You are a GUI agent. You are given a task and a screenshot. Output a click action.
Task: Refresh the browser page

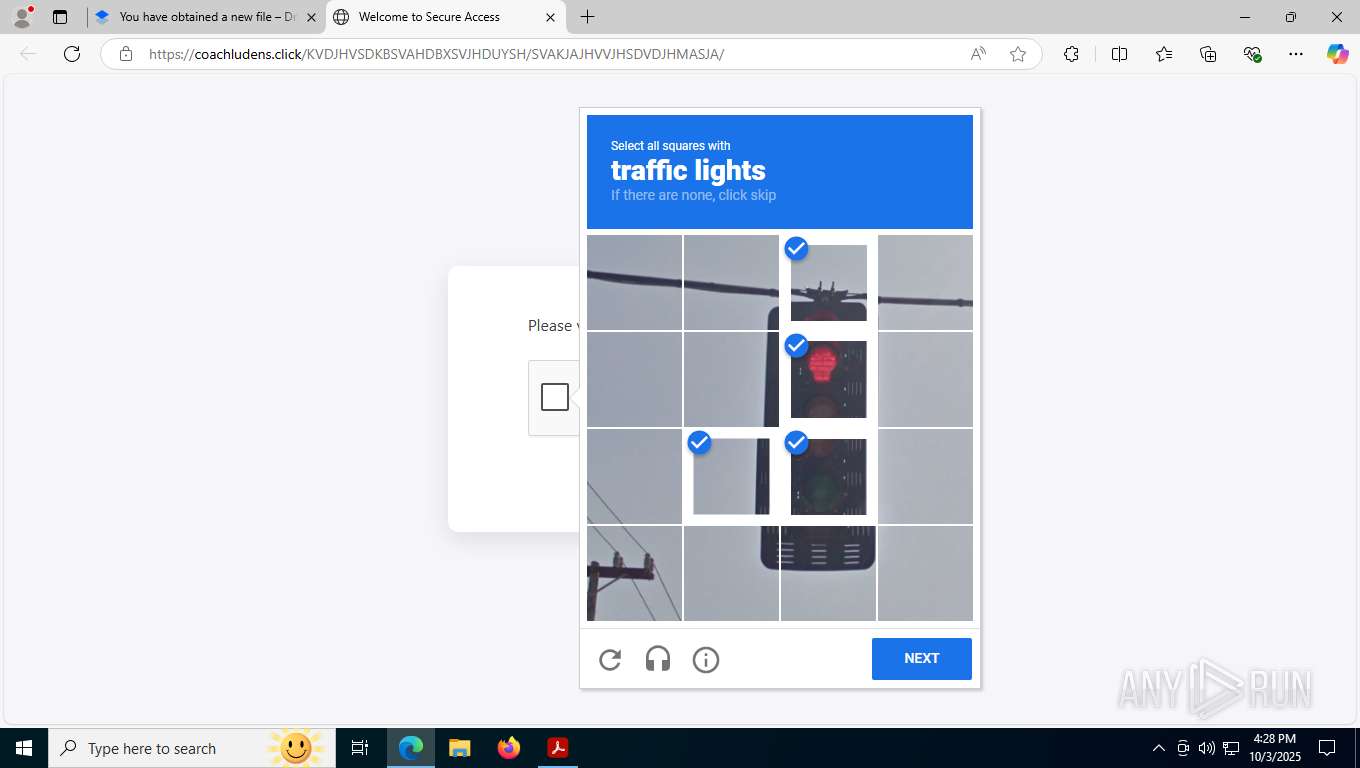click(72, 54)
